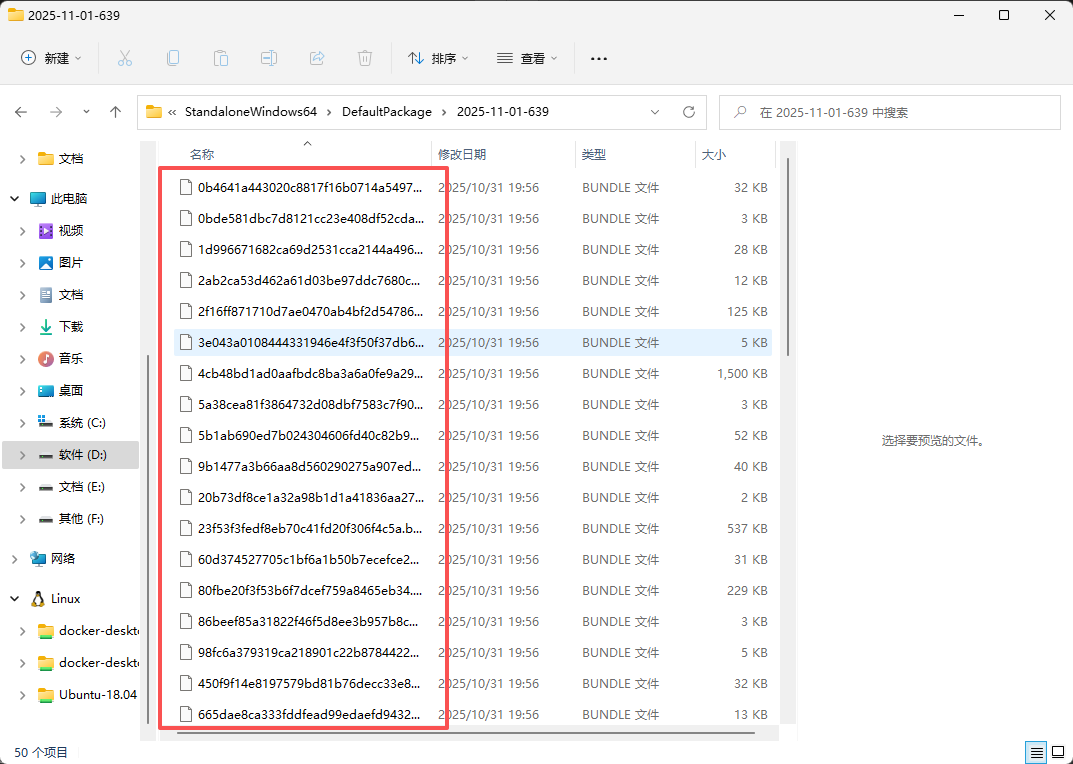1073x764 pixels.
Task: Select file 23f53f3fedf8eb70c41fd20f306f4c5a
Action: [473, 529]
